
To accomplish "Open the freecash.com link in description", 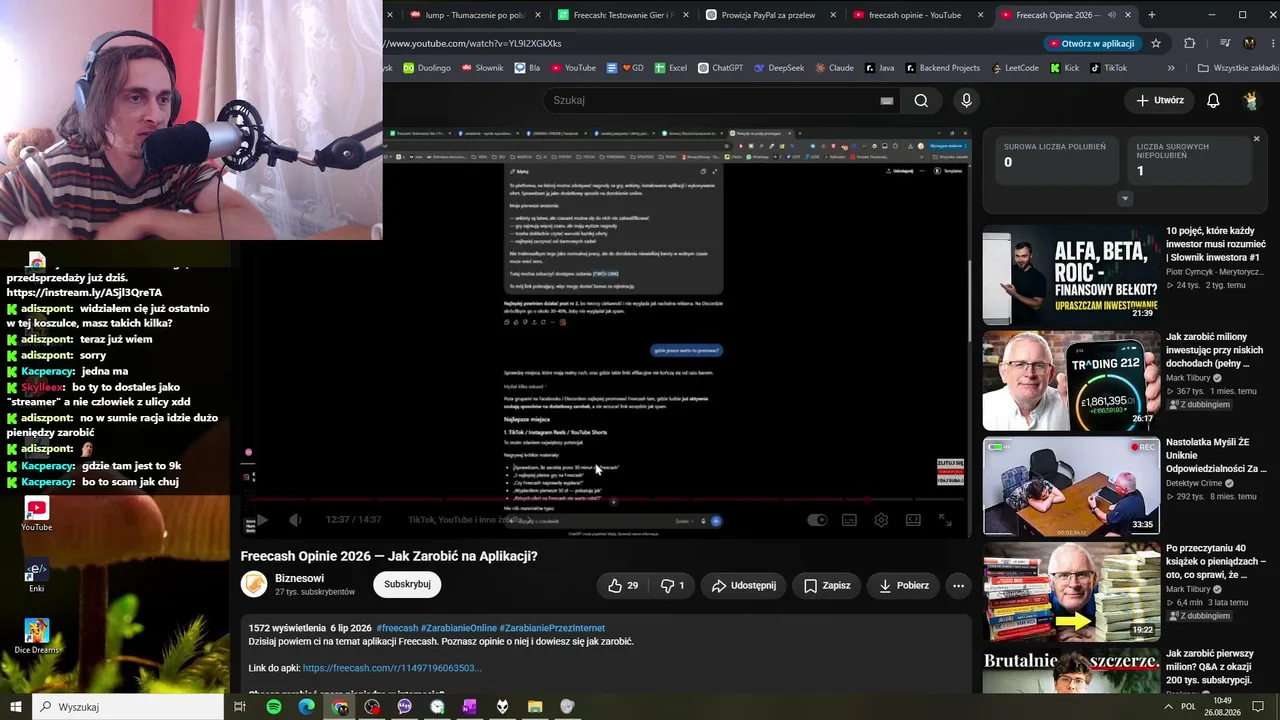I will click(392, 668).
